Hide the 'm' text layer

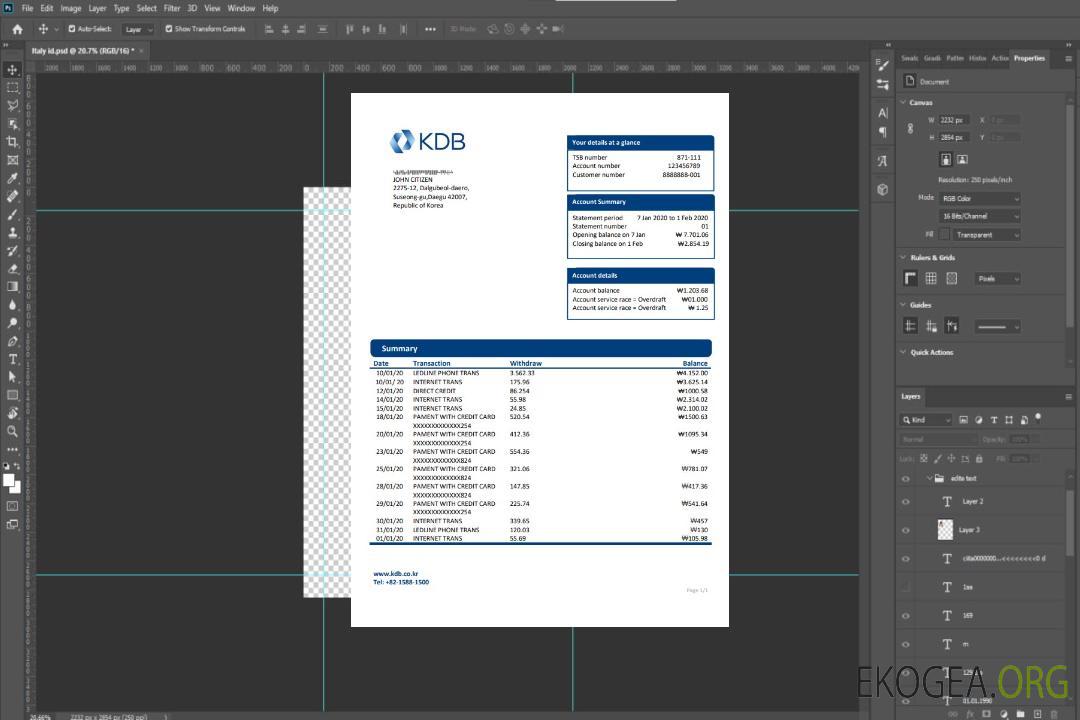[906, 645]
